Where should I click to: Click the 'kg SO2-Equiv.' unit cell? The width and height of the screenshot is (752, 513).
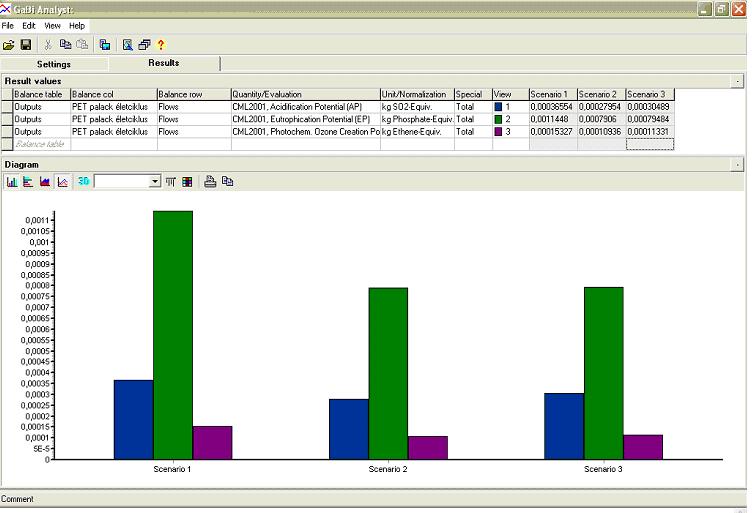pos(417,107)
